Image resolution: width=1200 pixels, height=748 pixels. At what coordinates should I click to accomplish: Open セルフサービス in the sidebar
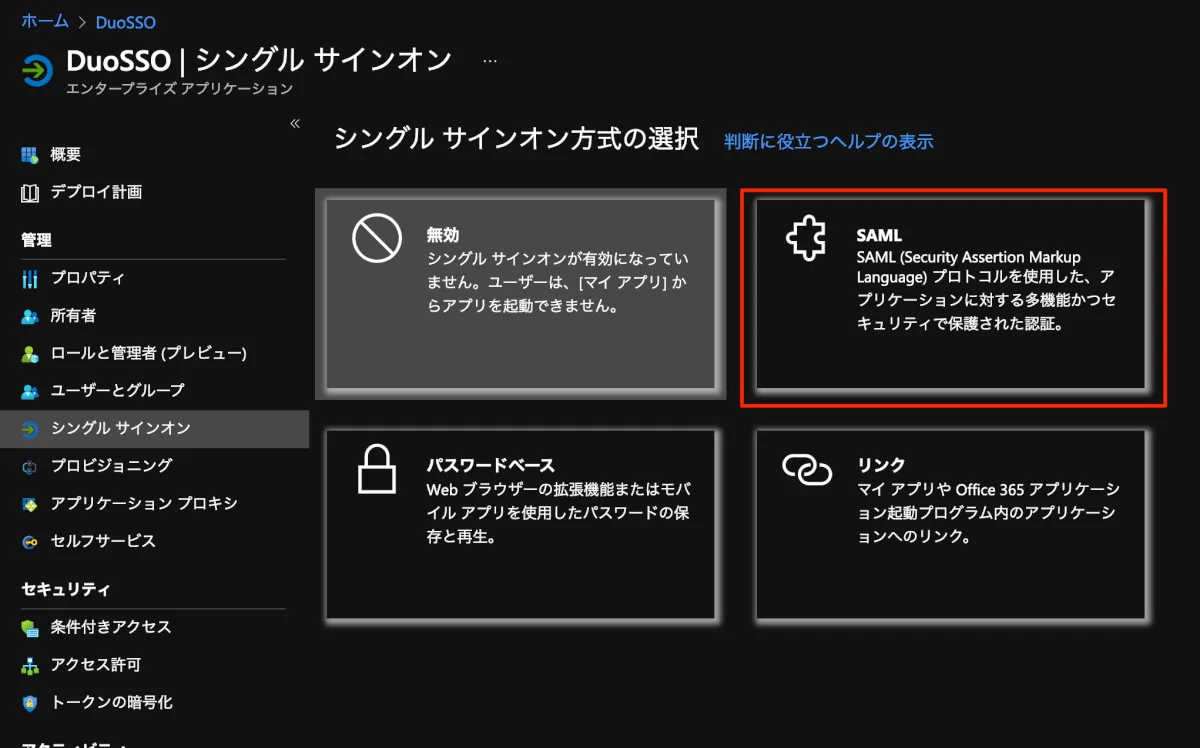pyautogui.click(x=154, y=541)
